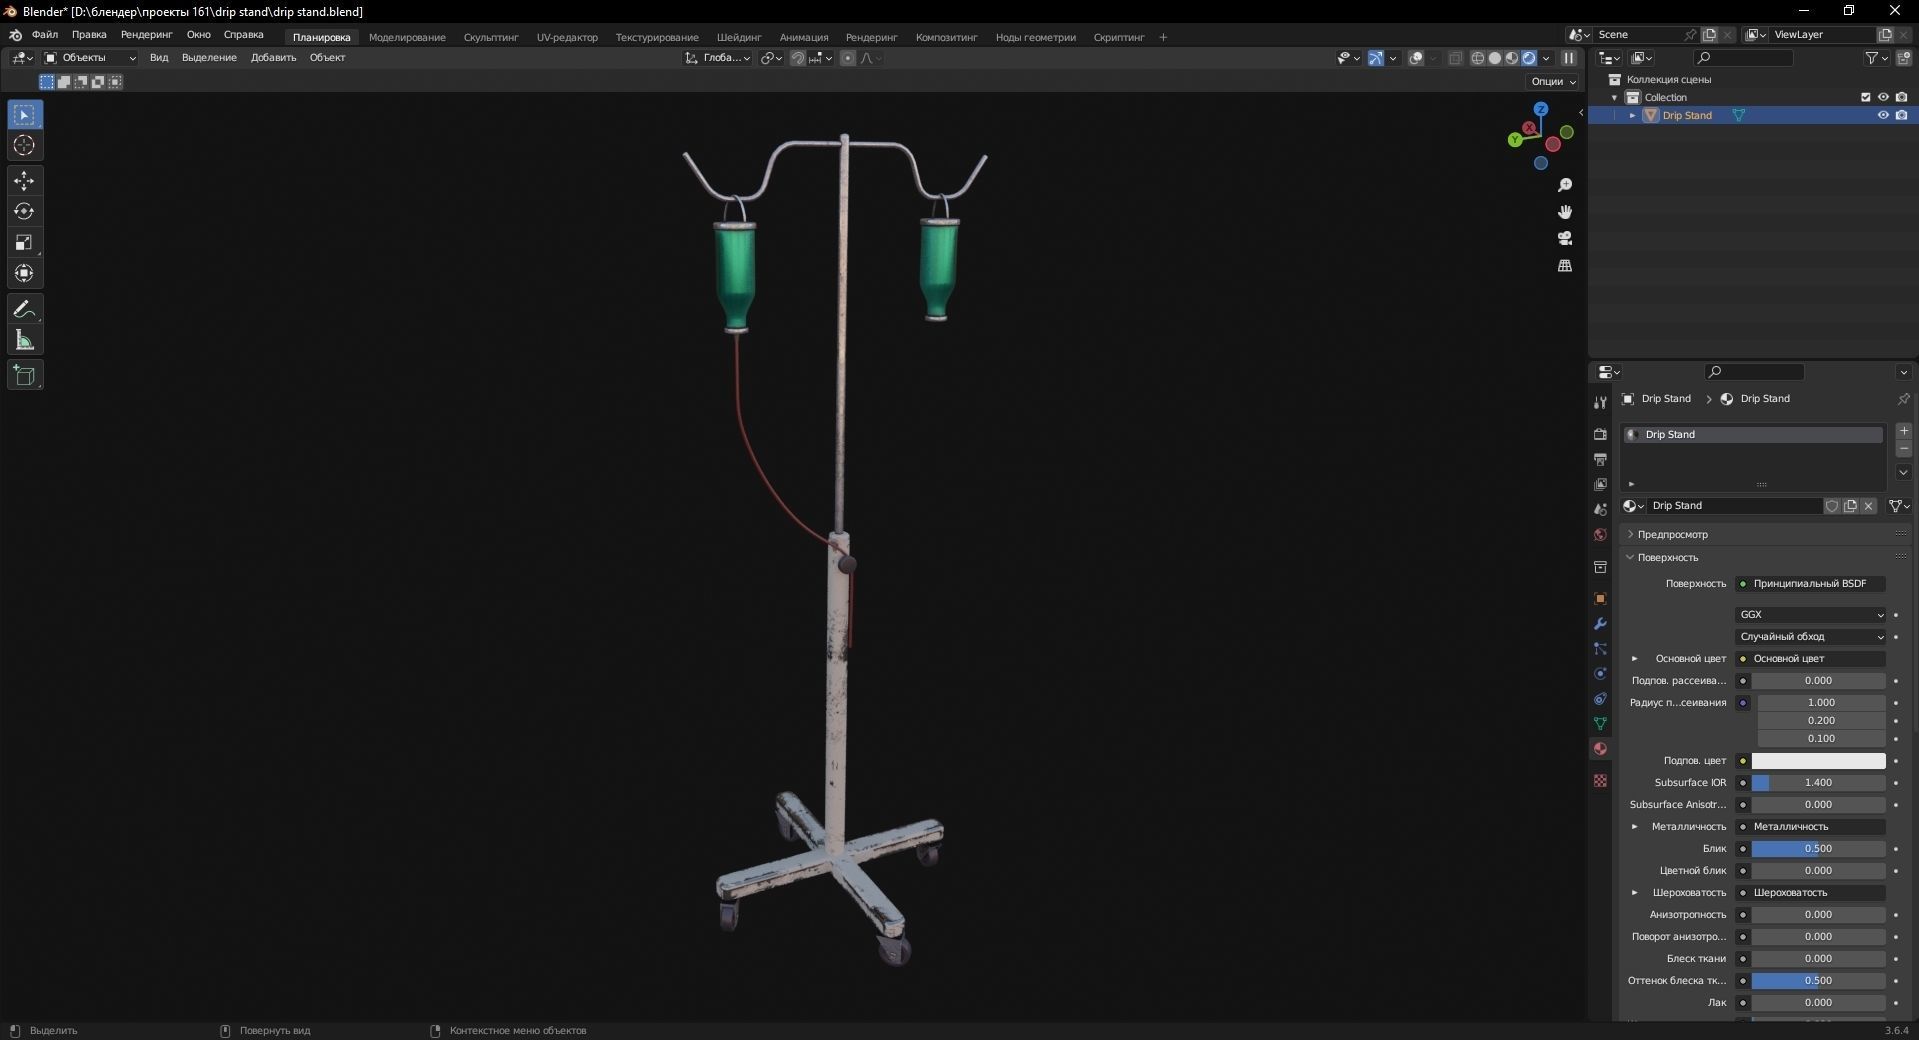The image size is (1919, 1040).
Task: Add a material slot with plus button
Action: tap(1904, 431)
